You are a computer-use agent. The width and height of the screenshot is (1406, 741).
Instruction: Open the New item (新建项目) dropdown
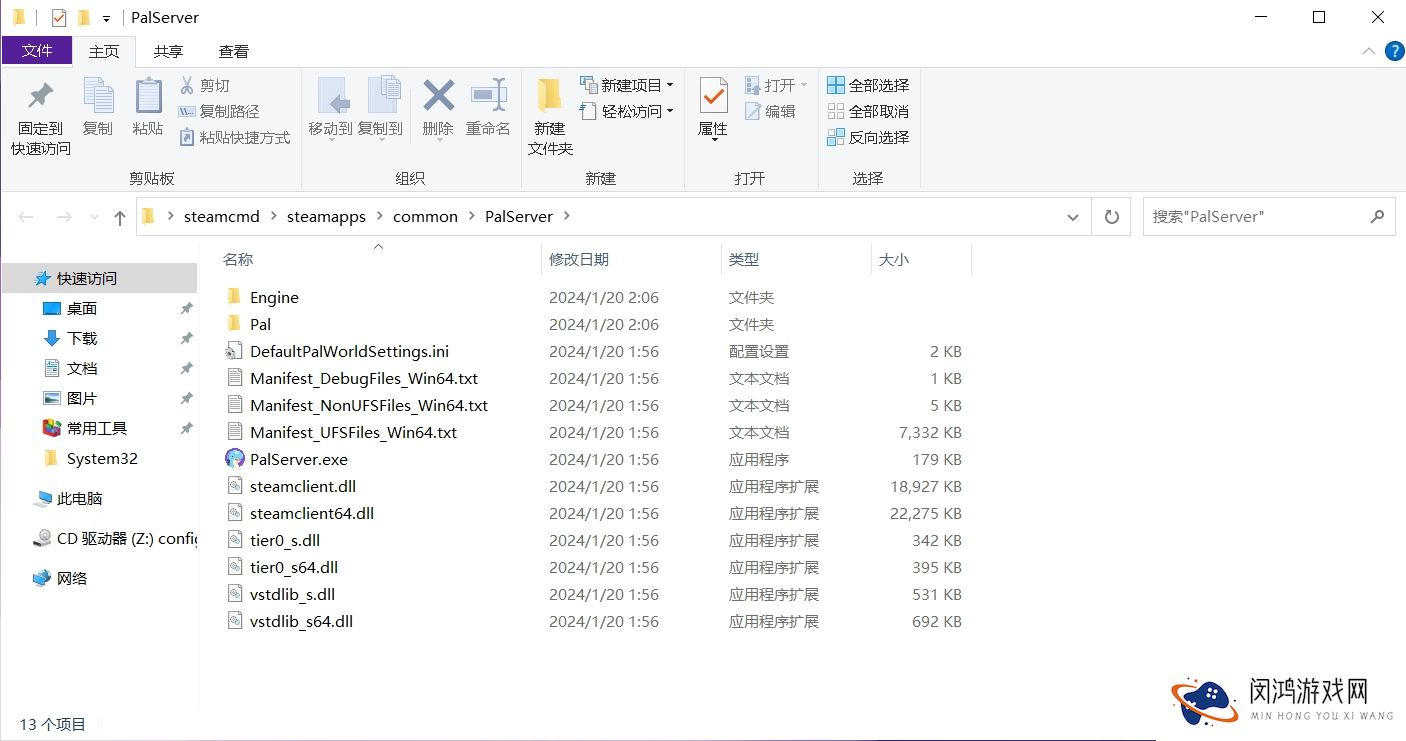point(627,85)
